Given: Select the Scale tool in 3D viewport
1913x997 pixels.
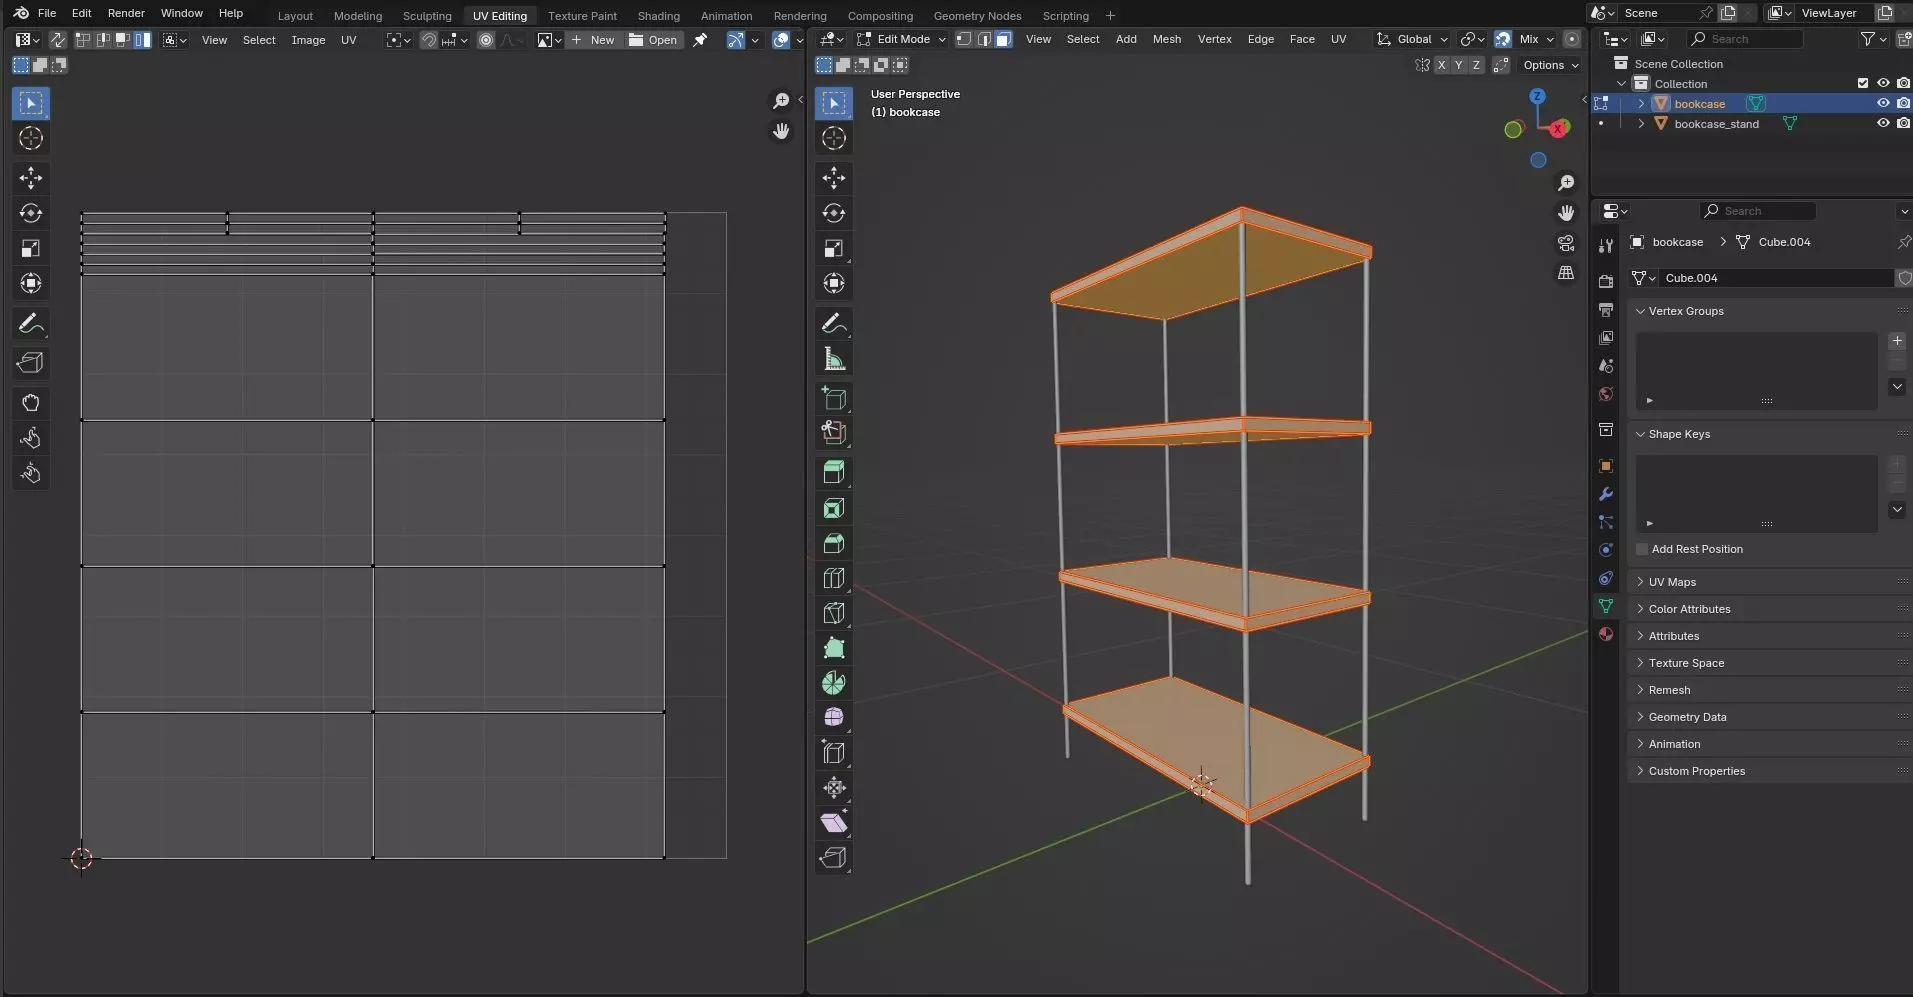Looking at the screenshot, I should pos(834,248).
